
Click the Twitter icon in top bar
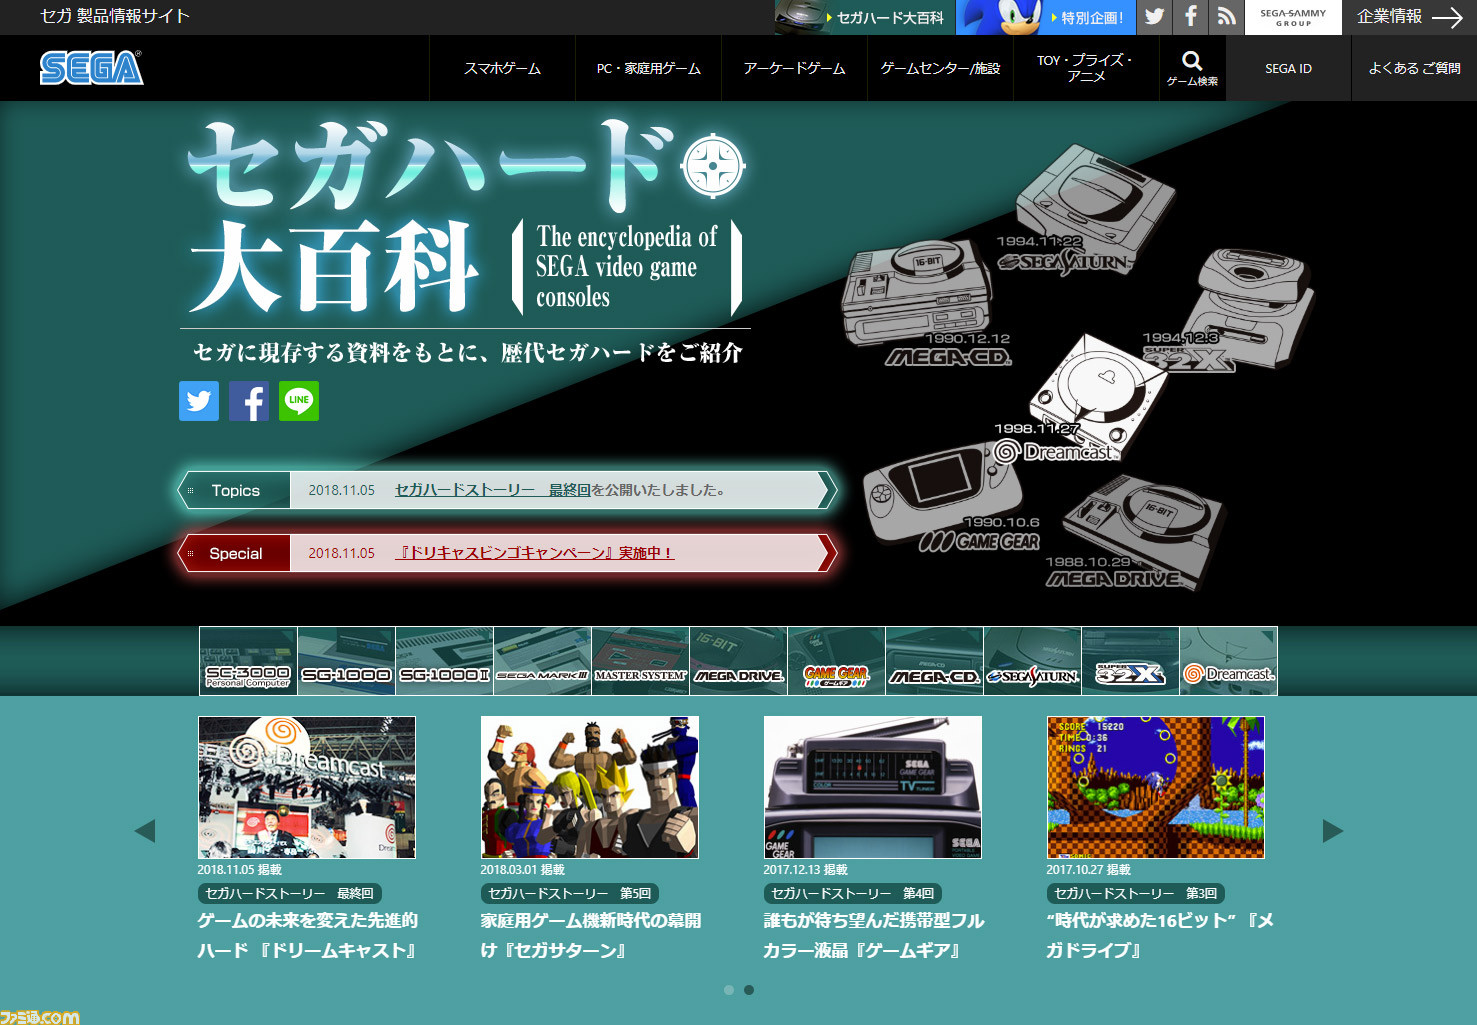tap(1154, 17)
